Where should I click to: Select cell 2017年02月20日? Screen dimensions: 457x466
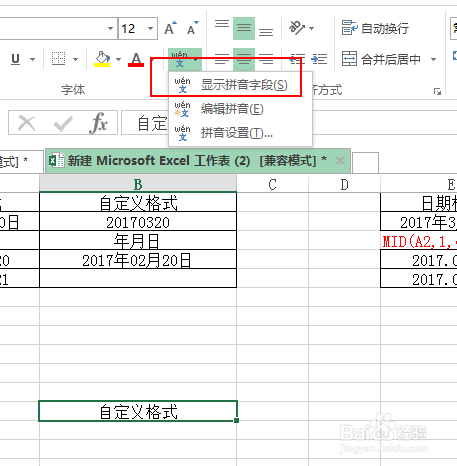coord(138,260)
